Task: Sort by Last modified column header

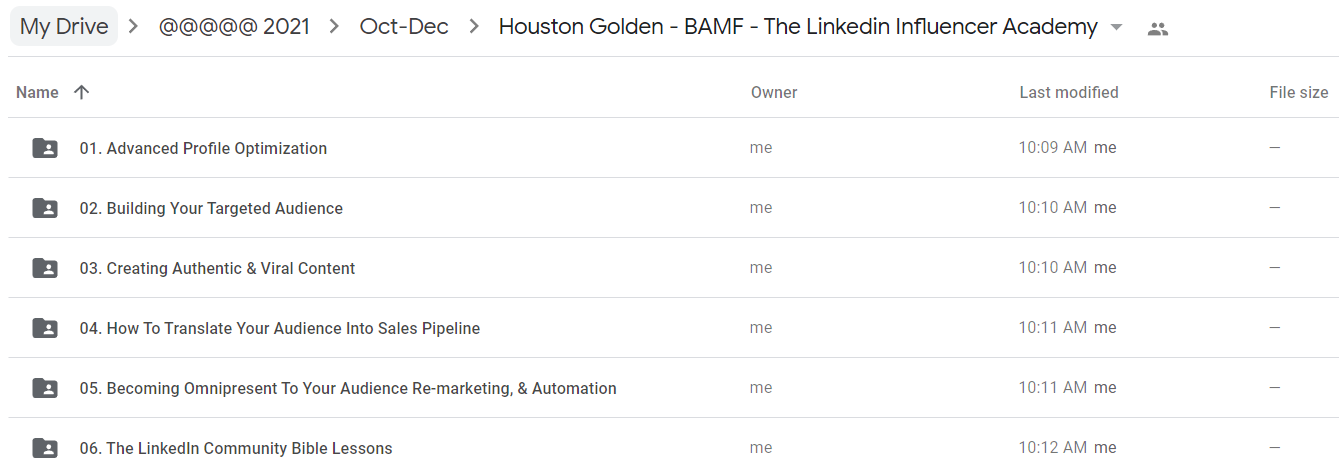Action: point(1068,92)
